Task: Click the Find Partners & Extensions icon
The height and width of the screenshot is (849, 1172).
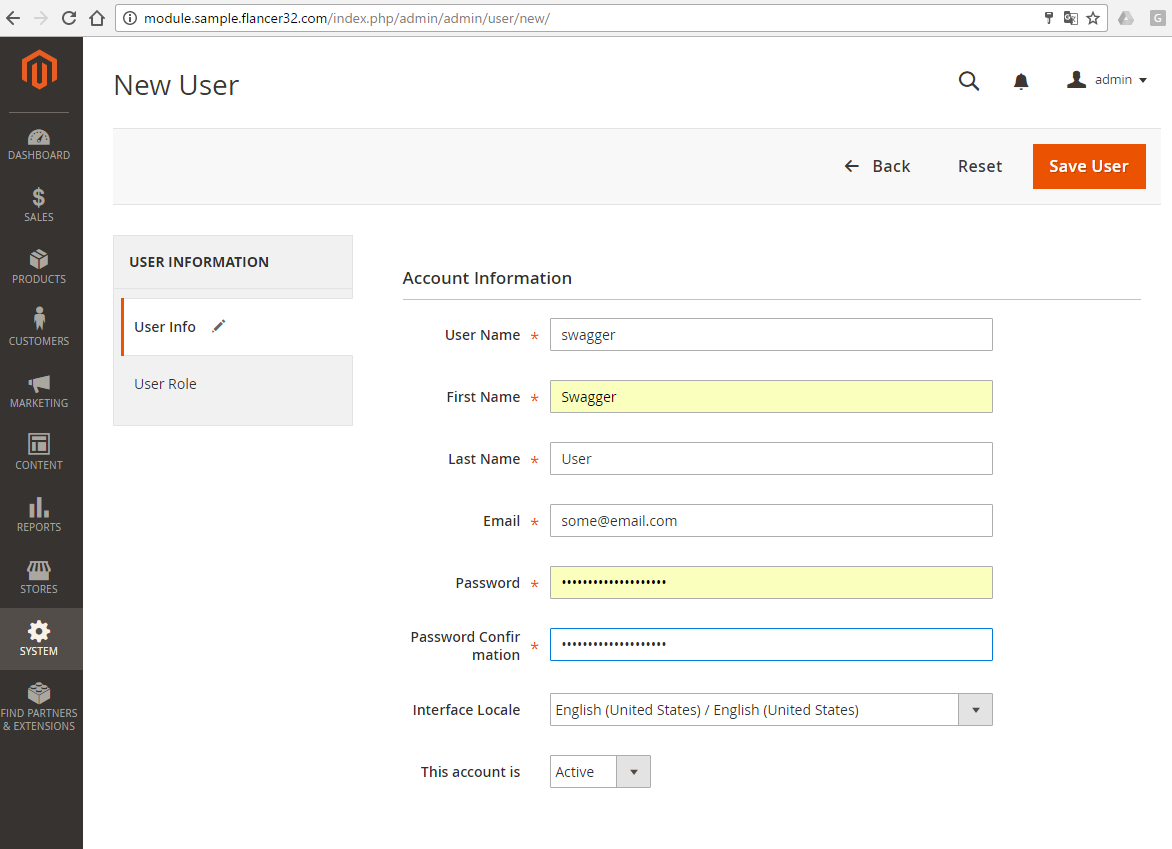Action: 39,693
